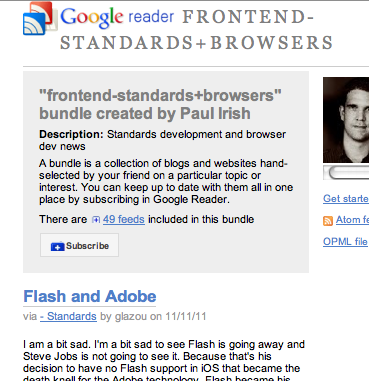369x381 pixels.
Task: Download the OPML file
Action: [345, 242]
